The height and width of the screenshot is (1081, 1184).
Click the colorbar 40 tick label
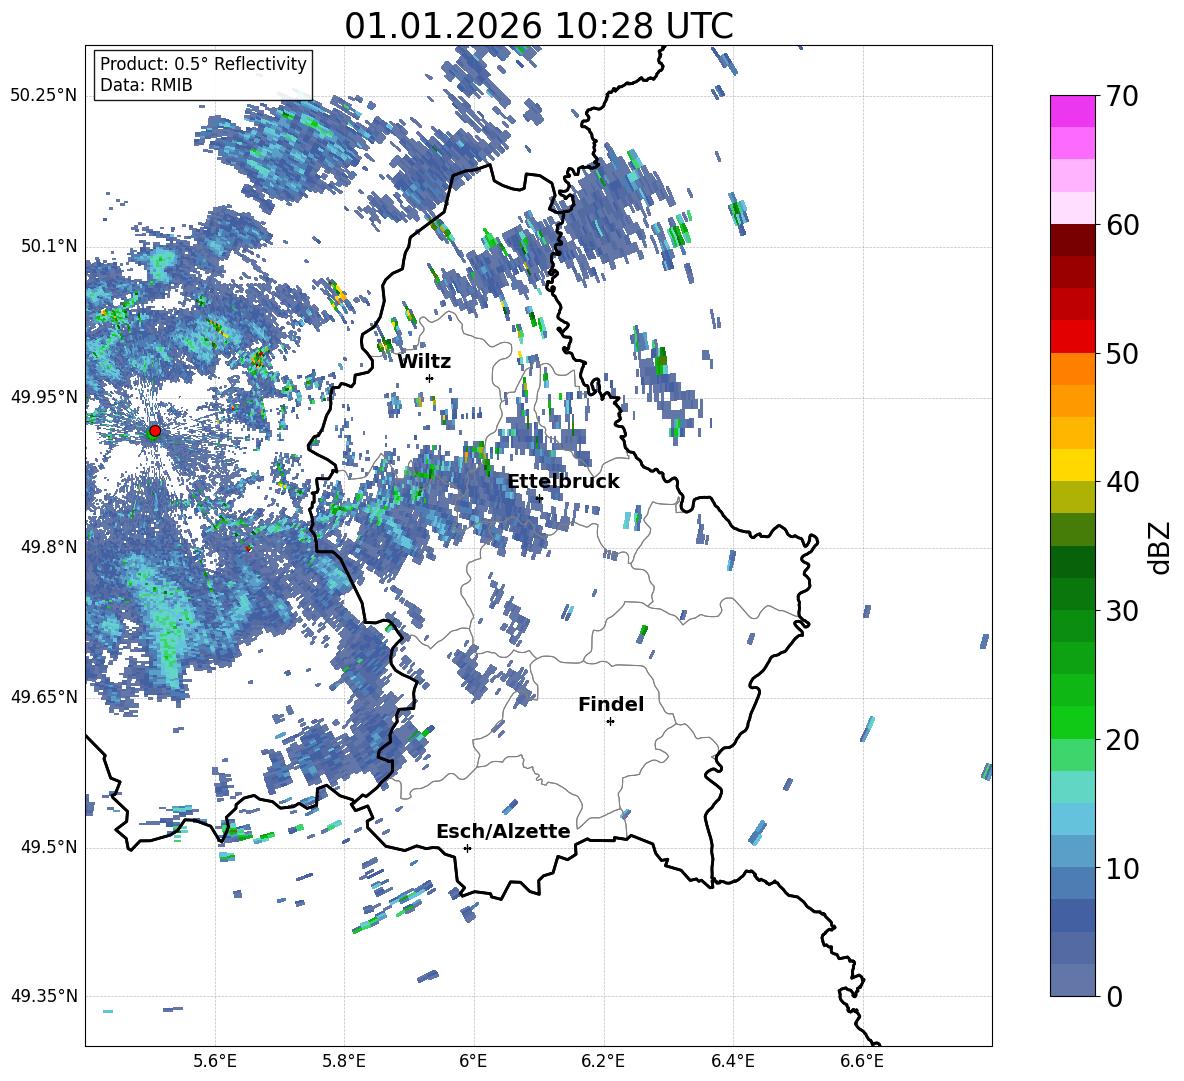1121,482
